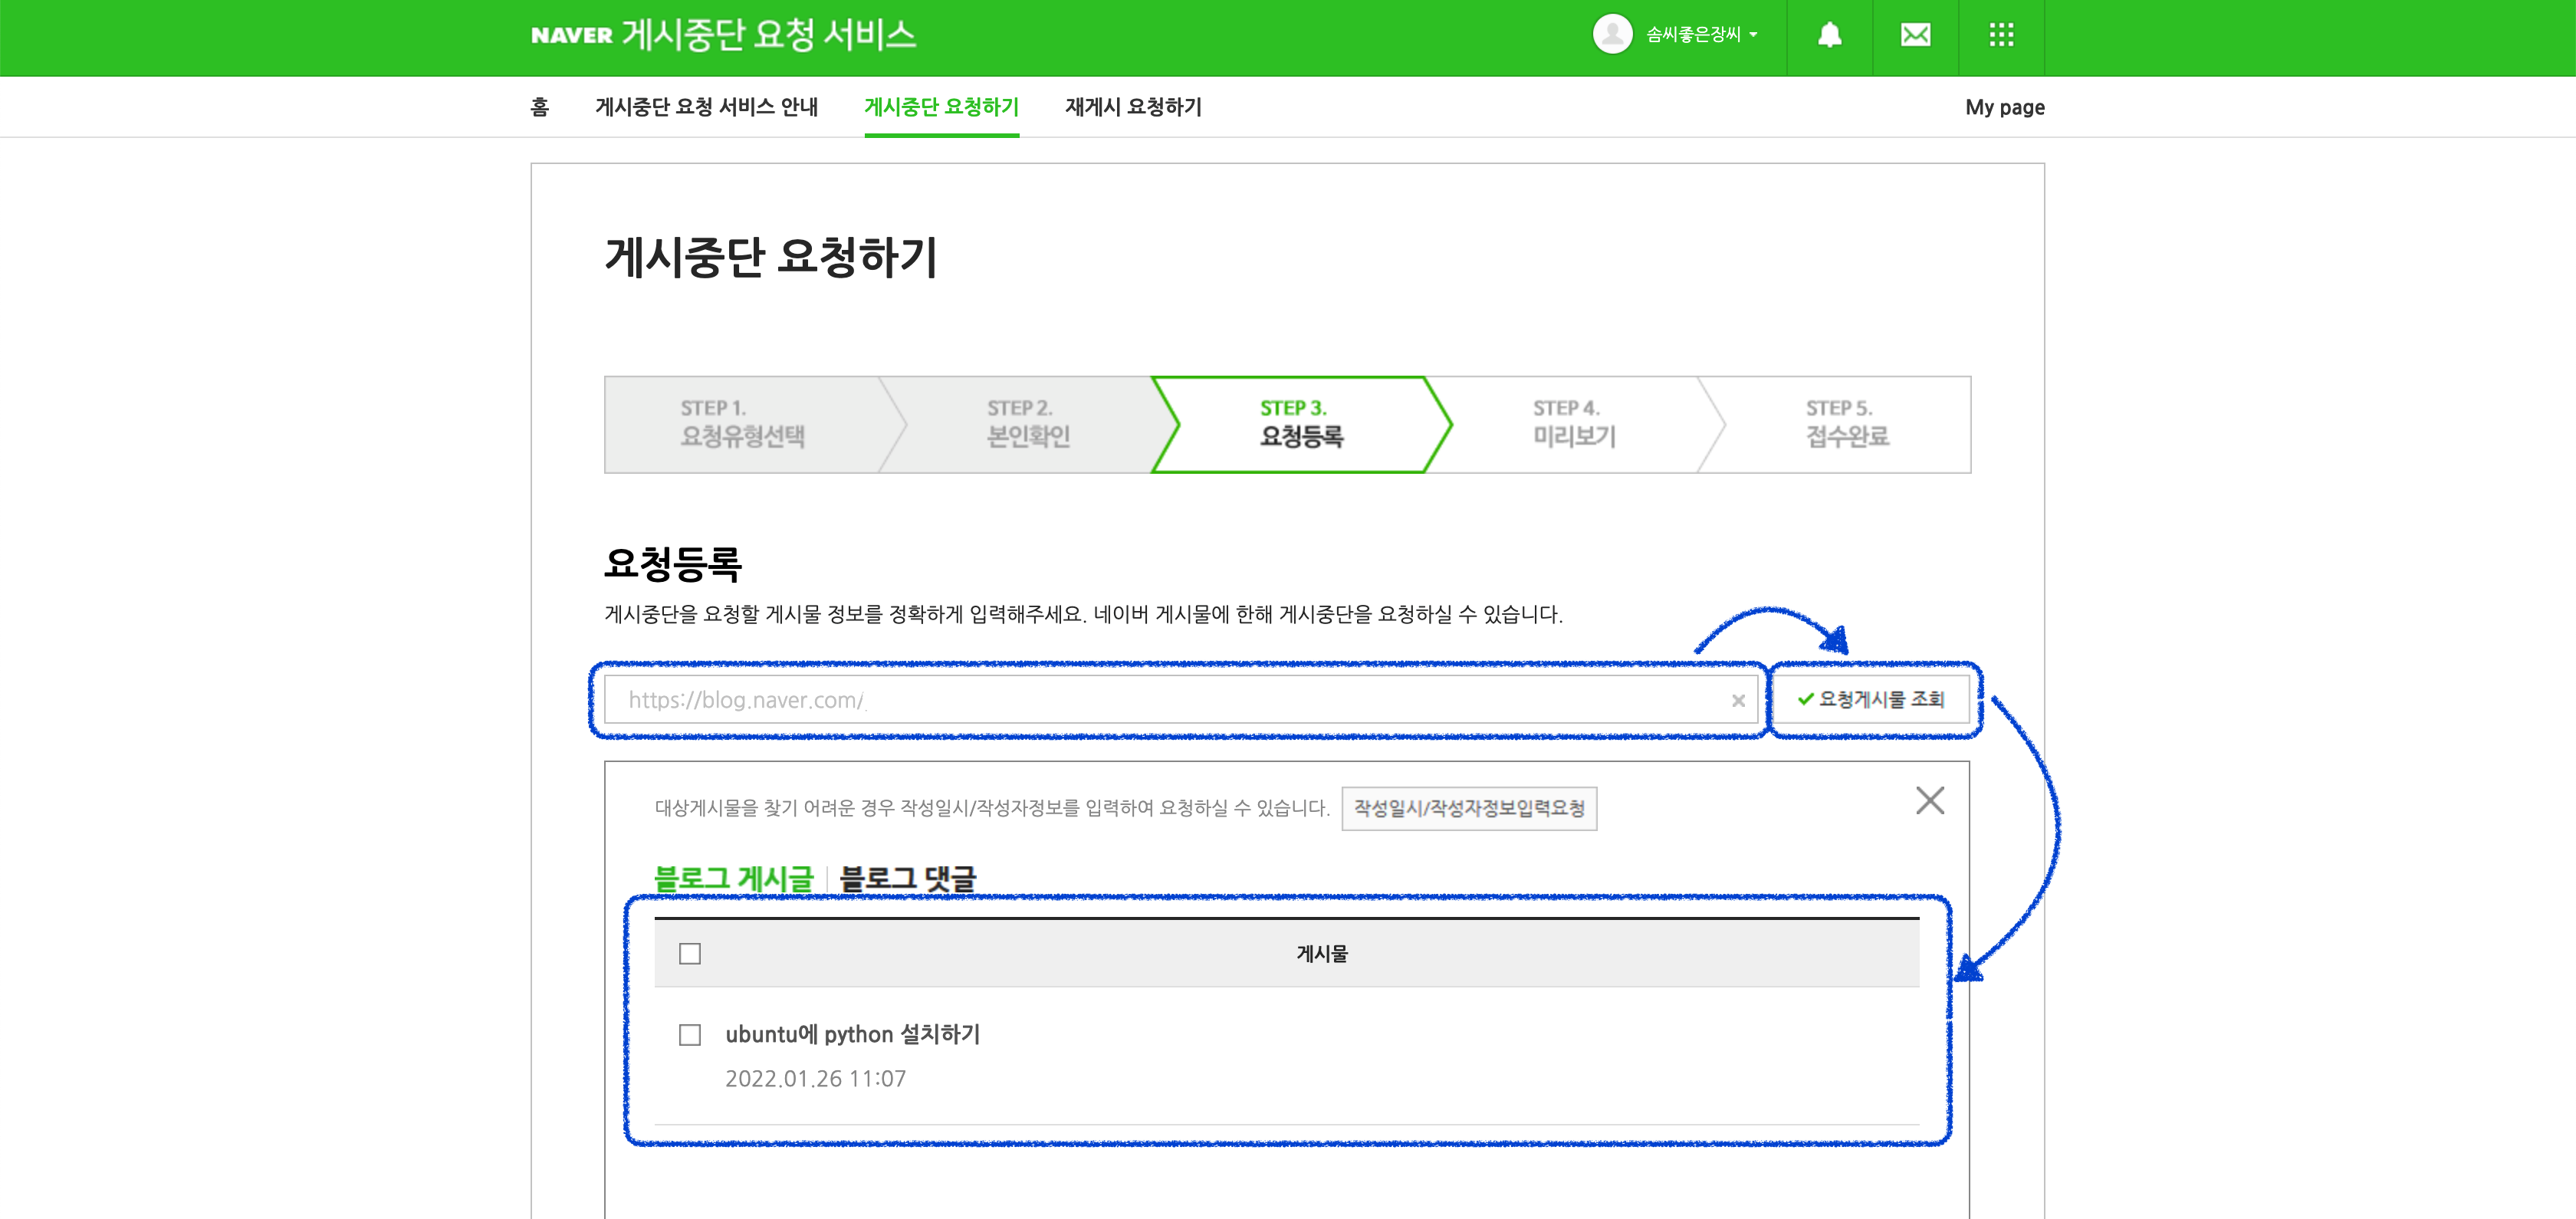Expand the 솜씨좋은장씨 account dropdown
The height and width of the screenshot is (1219, 2576).
1701,35
